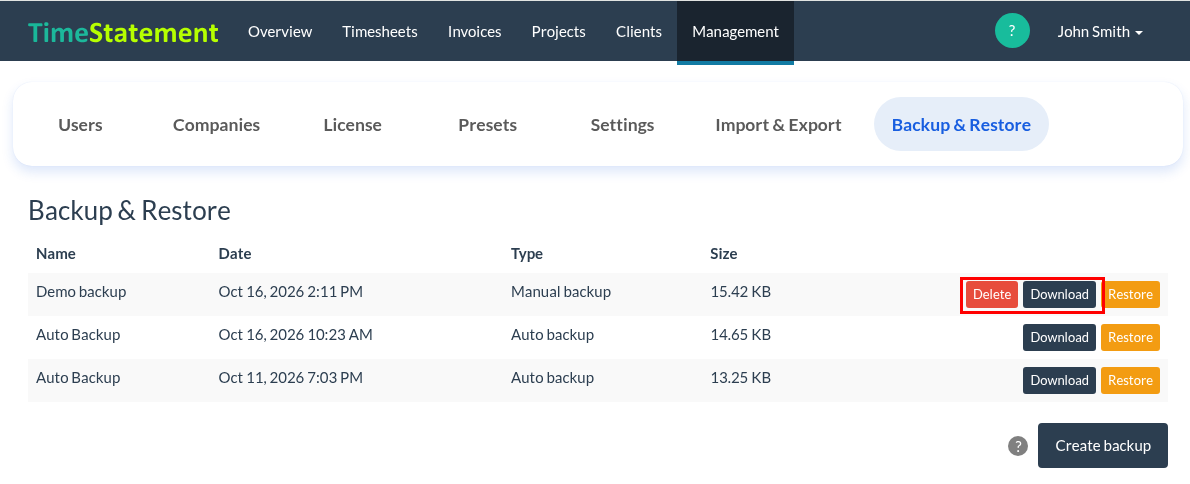
Task: Navigate to Projects
Action: coord(559,32)
